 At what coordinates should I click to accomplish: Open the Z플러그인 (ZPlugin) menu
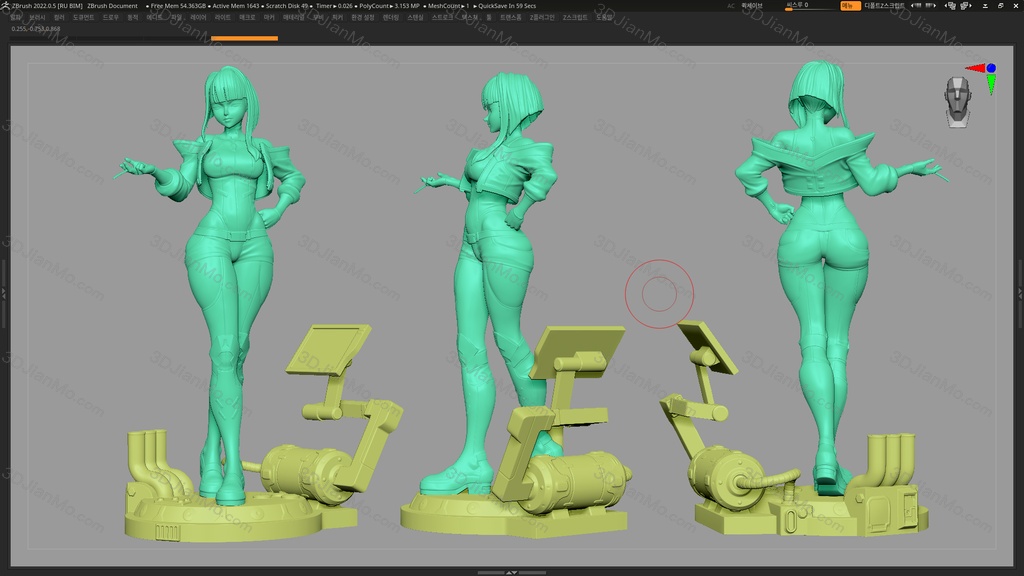[x=542, y=17]
